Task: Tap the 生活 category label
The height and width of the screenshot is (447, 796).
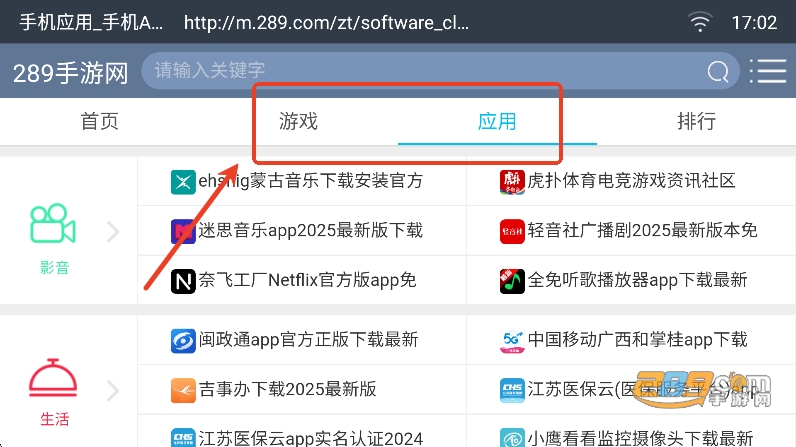Action: coord(54,419)
